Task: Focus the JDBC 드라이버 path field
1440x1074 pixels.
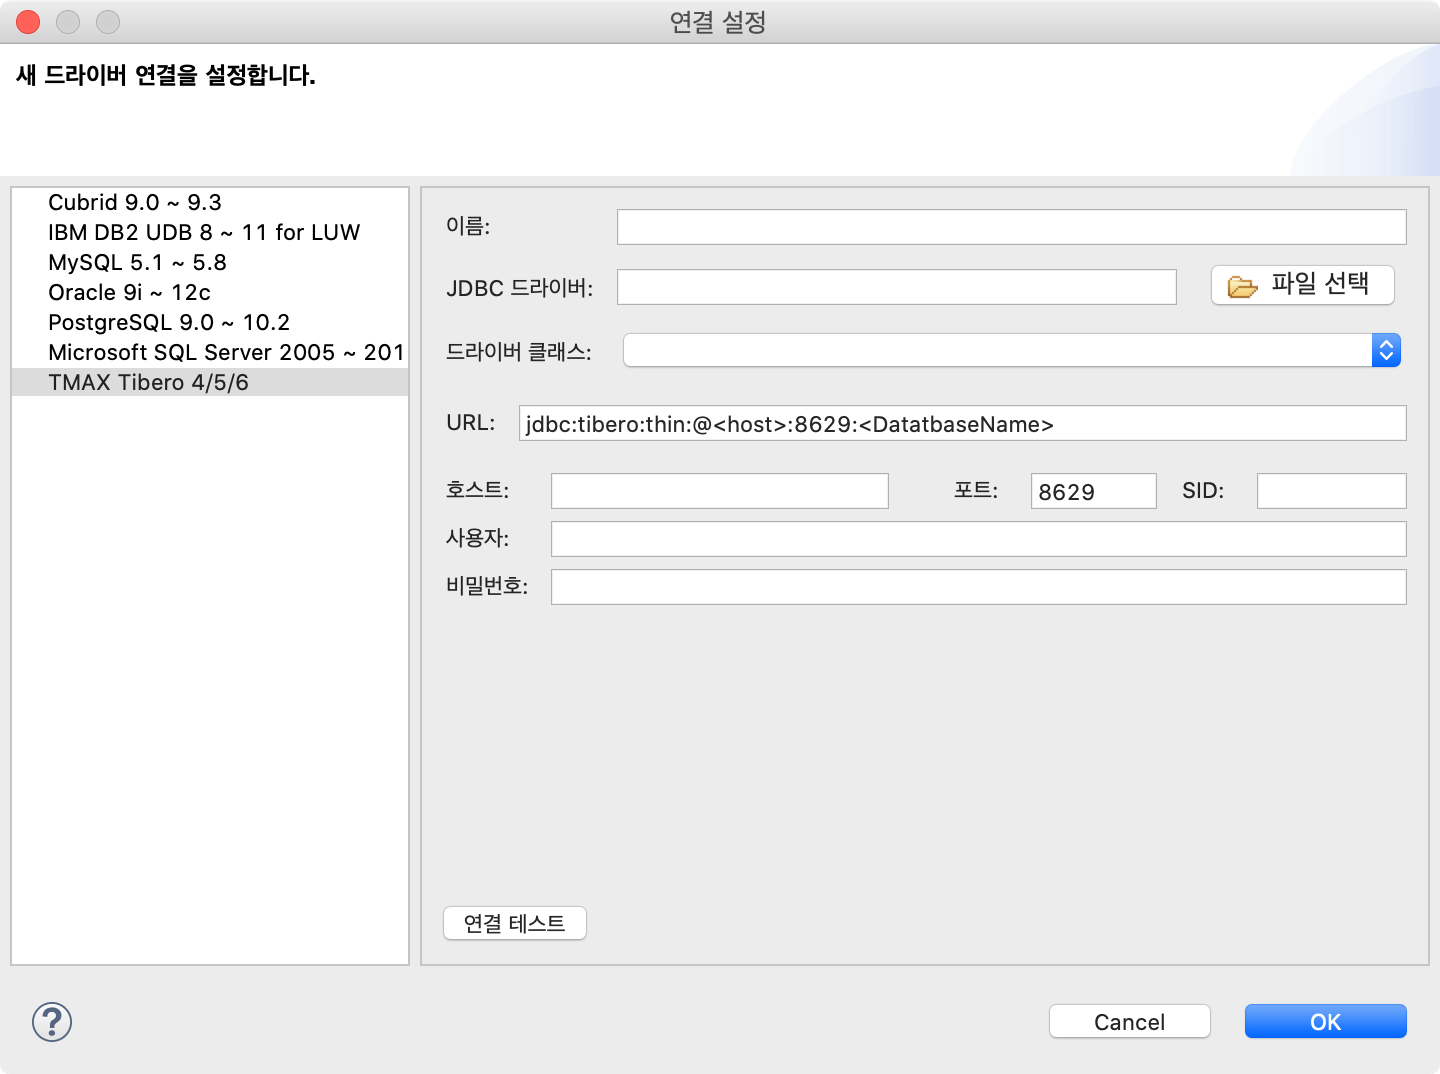Action: coord(896,287)
